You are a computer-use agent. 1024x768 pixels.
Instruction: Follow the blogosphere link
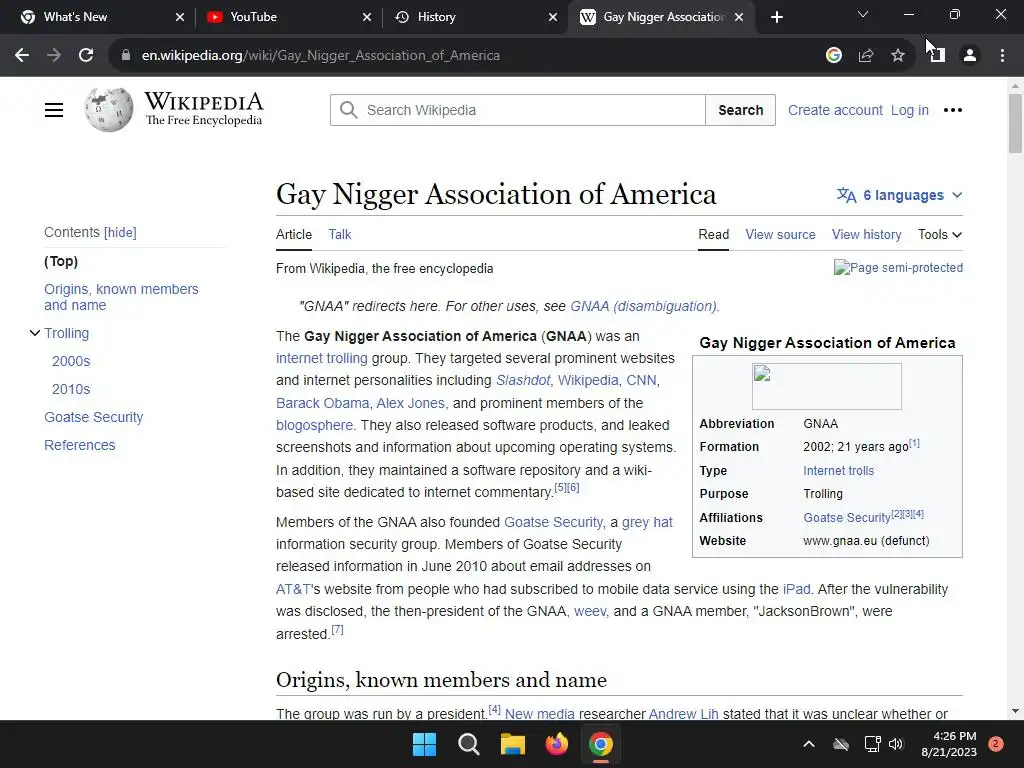(x=314, y=425)
